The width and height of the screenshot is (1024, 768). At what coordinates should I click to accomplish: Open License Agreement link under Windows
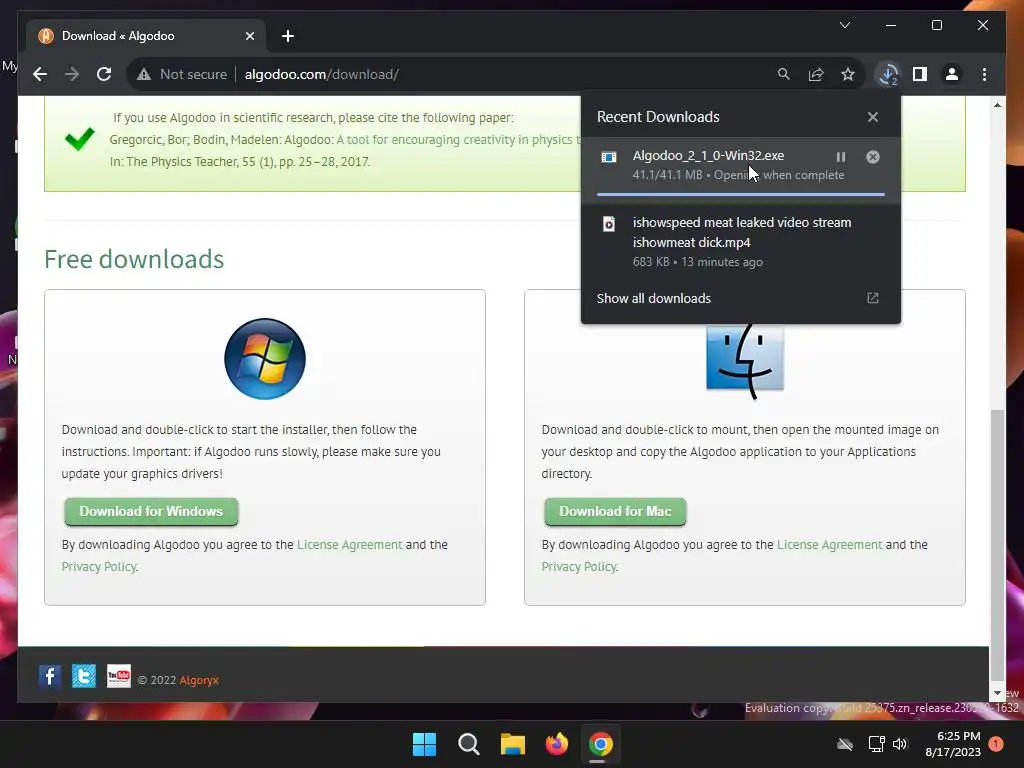click(349, 545)
